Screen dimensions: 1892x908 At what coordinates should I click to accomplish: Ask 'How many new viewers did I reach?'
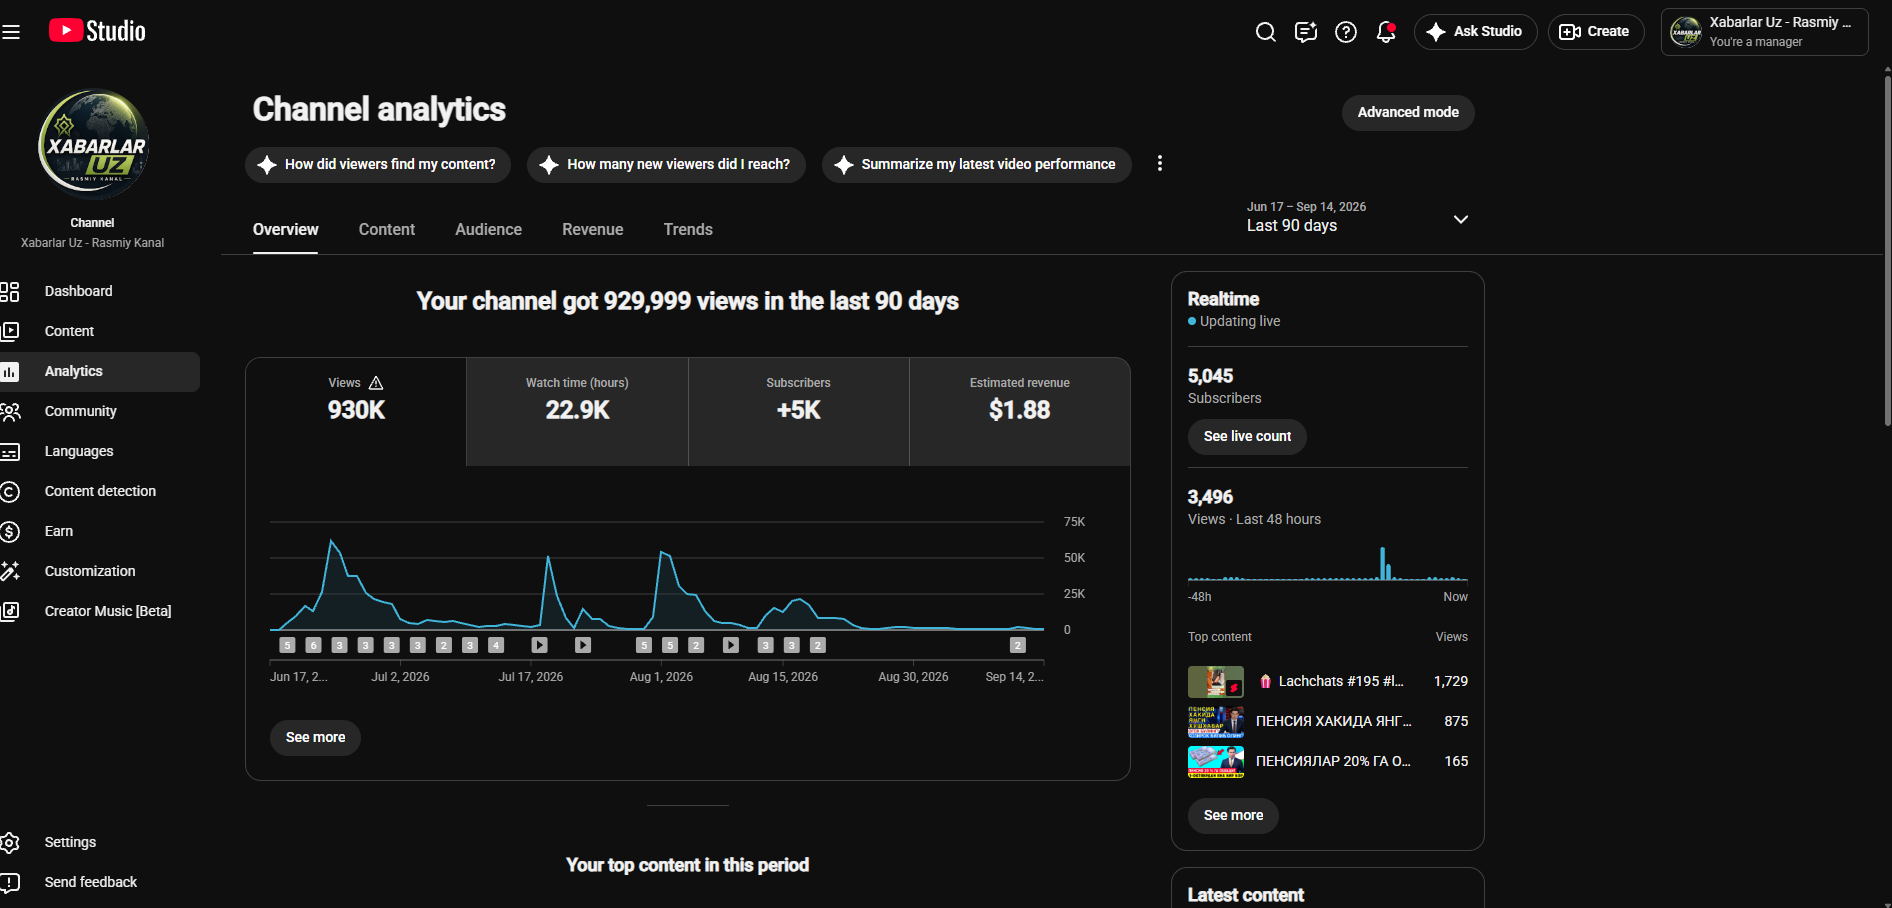[x=666, y=165]
